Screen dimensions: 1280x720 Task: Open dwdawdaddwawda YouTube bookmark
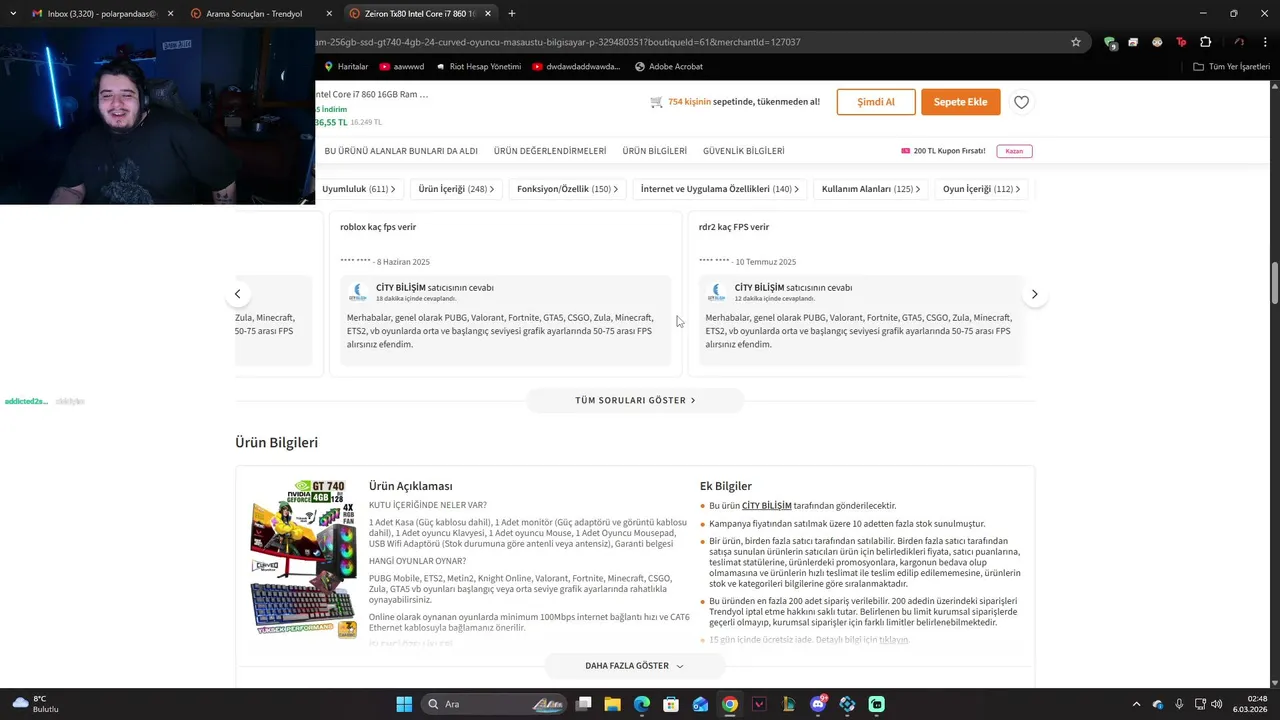(x=578, y=66)
